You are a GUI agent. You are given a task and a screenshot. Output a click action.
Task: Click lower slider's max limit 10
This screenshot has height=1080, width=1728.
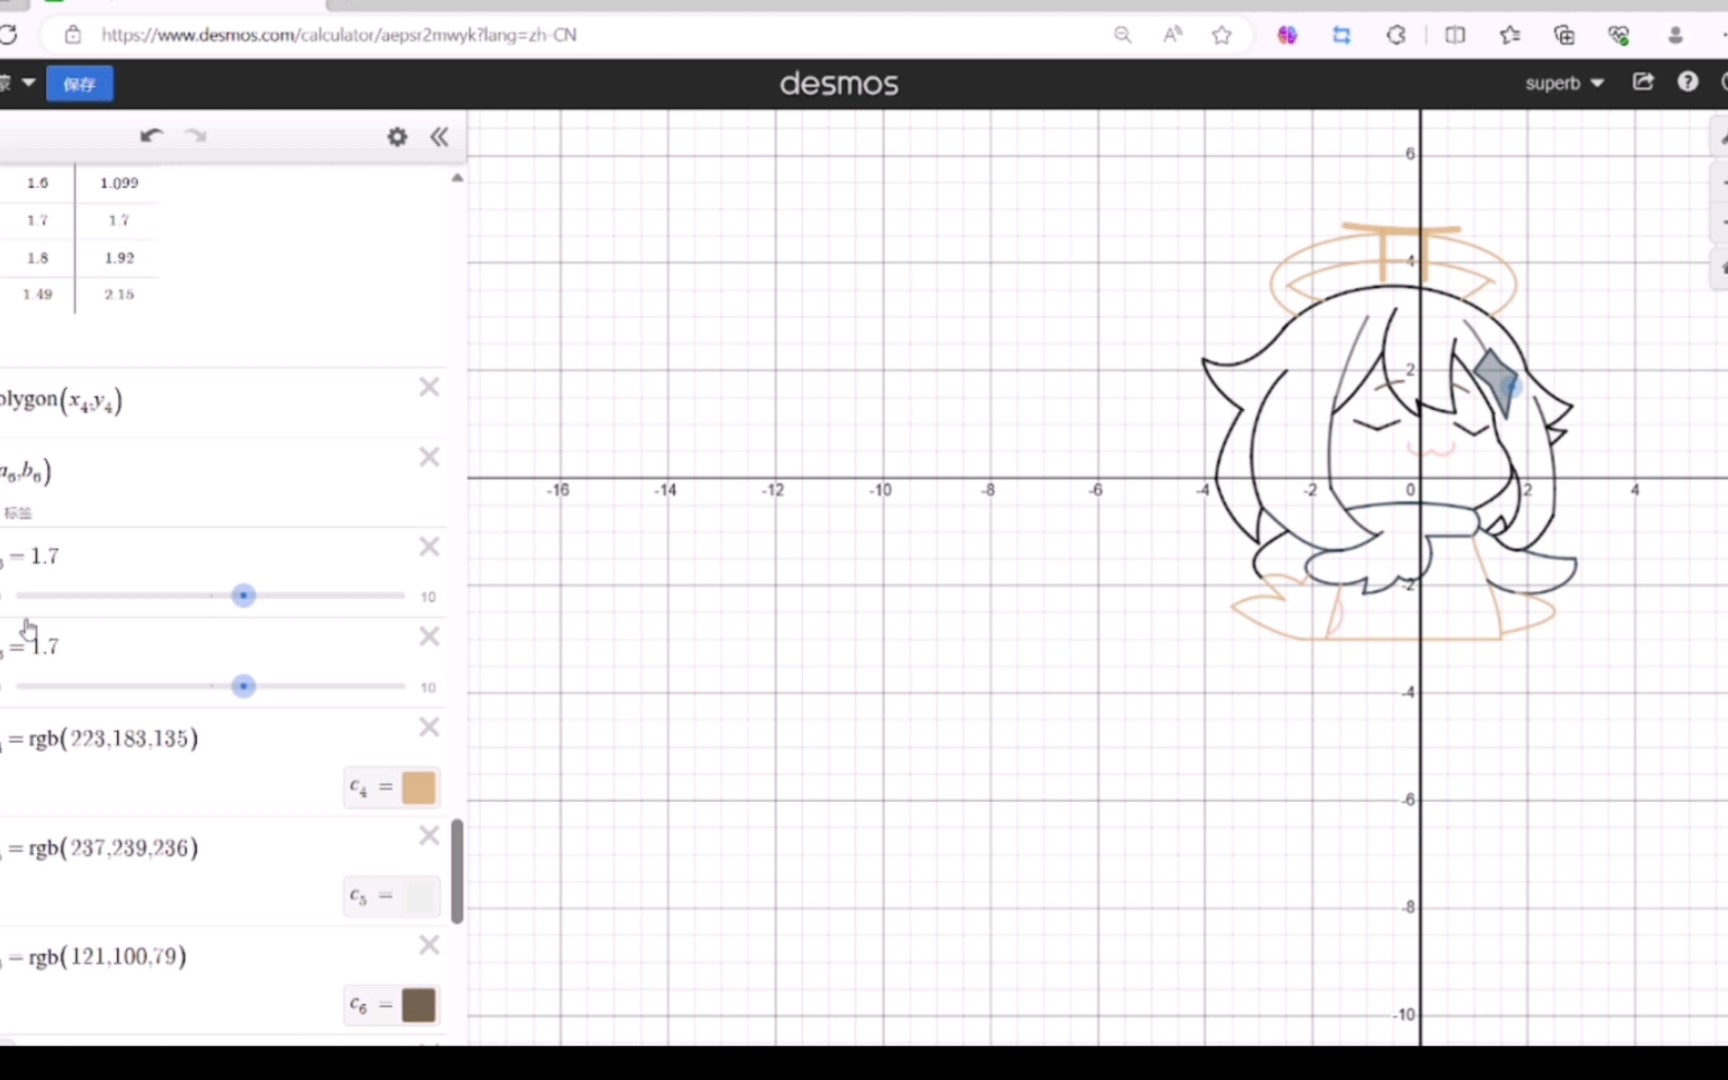428,687
